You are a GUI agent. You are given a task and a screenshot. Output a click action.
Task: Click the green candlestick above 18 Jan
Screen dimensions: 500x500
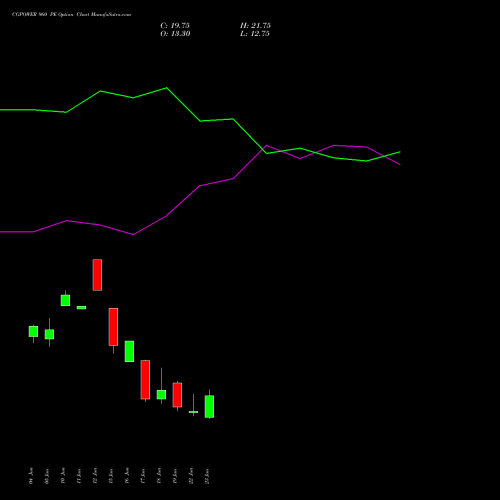[x=161, y=394]
